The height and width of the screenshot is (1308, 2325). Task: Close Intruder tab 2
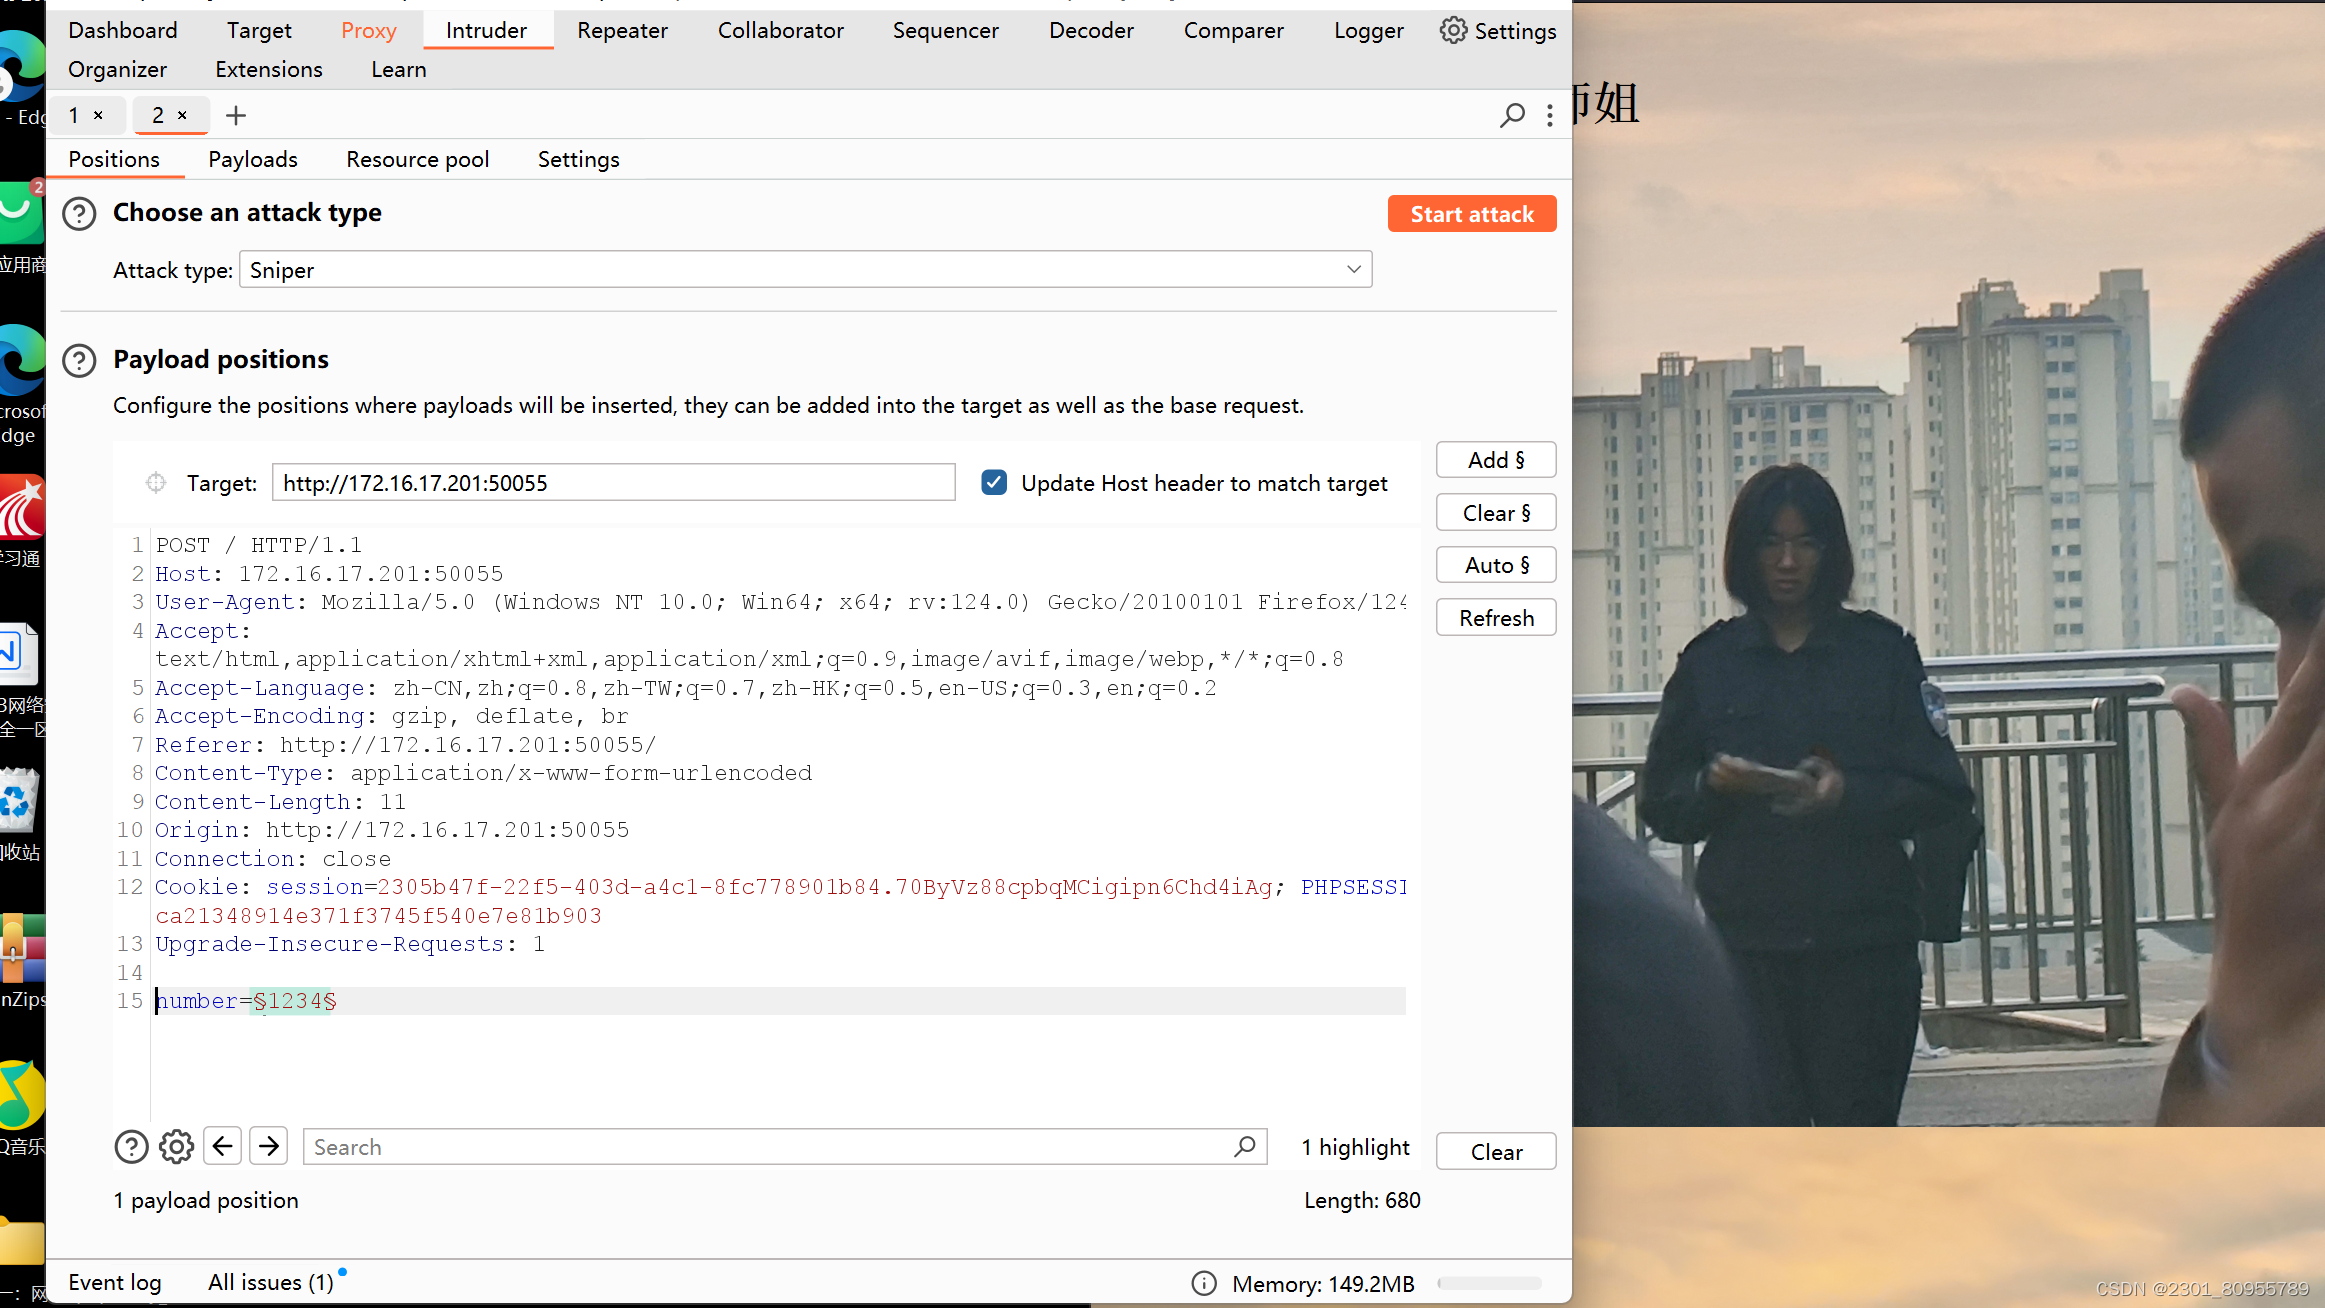182,115
